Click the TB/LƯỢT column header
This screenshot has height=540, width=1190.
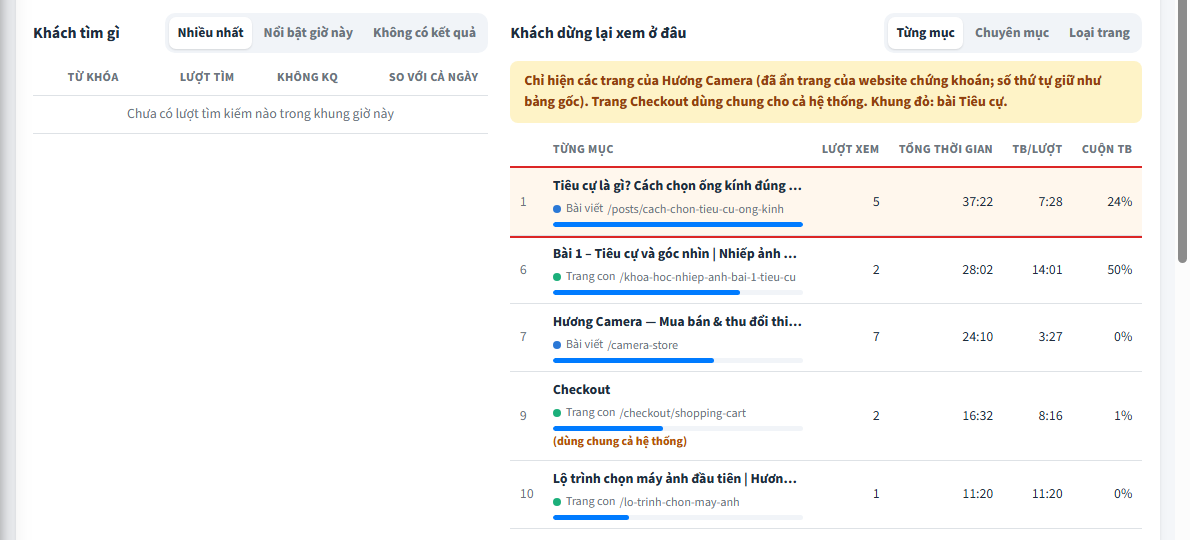[1037, 149]
